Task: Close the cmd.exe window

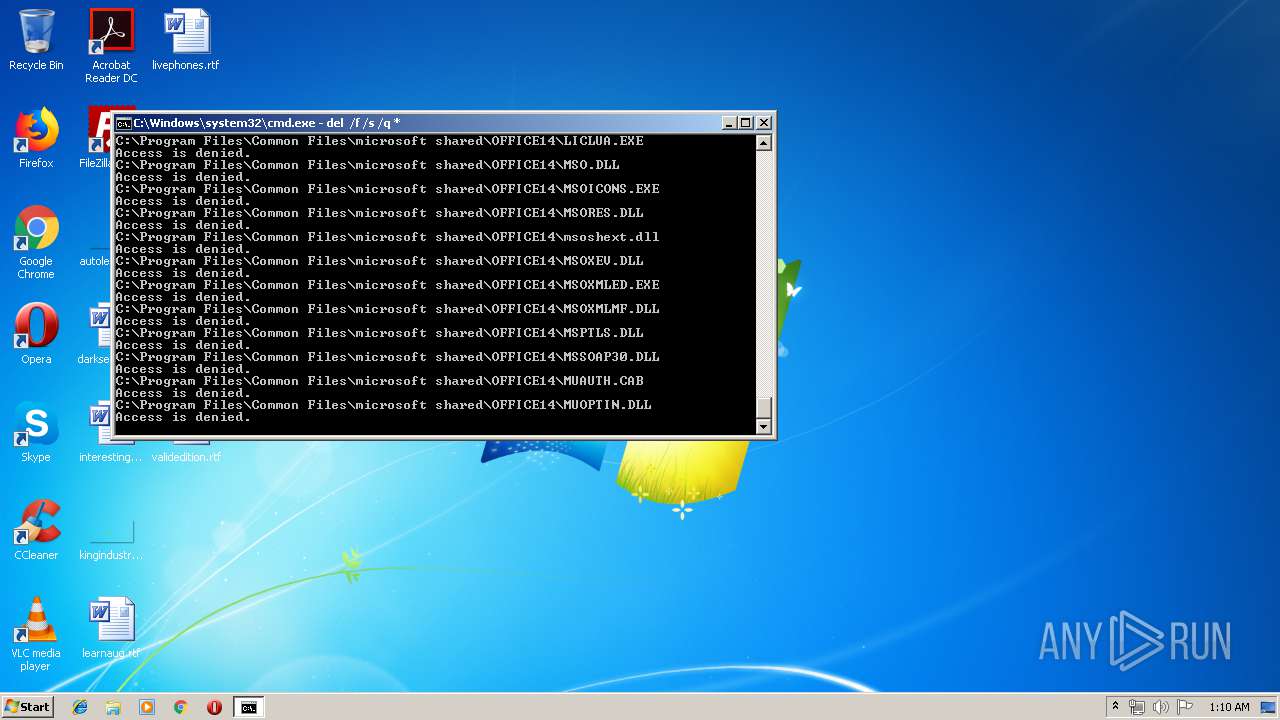Action: [764, 123]
